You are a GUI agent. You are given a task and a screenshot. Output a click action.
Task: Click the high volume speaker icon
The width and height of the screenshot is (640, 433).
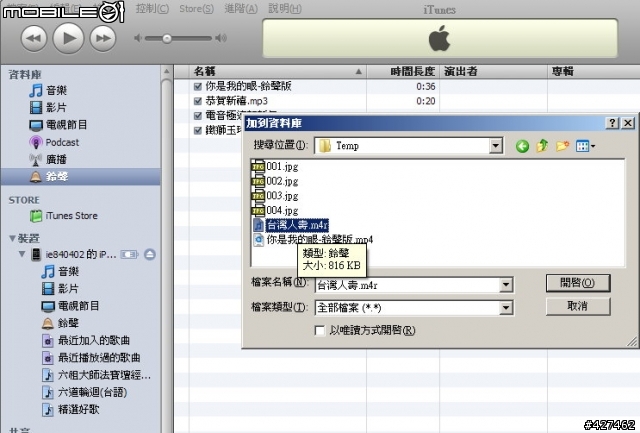221,38
